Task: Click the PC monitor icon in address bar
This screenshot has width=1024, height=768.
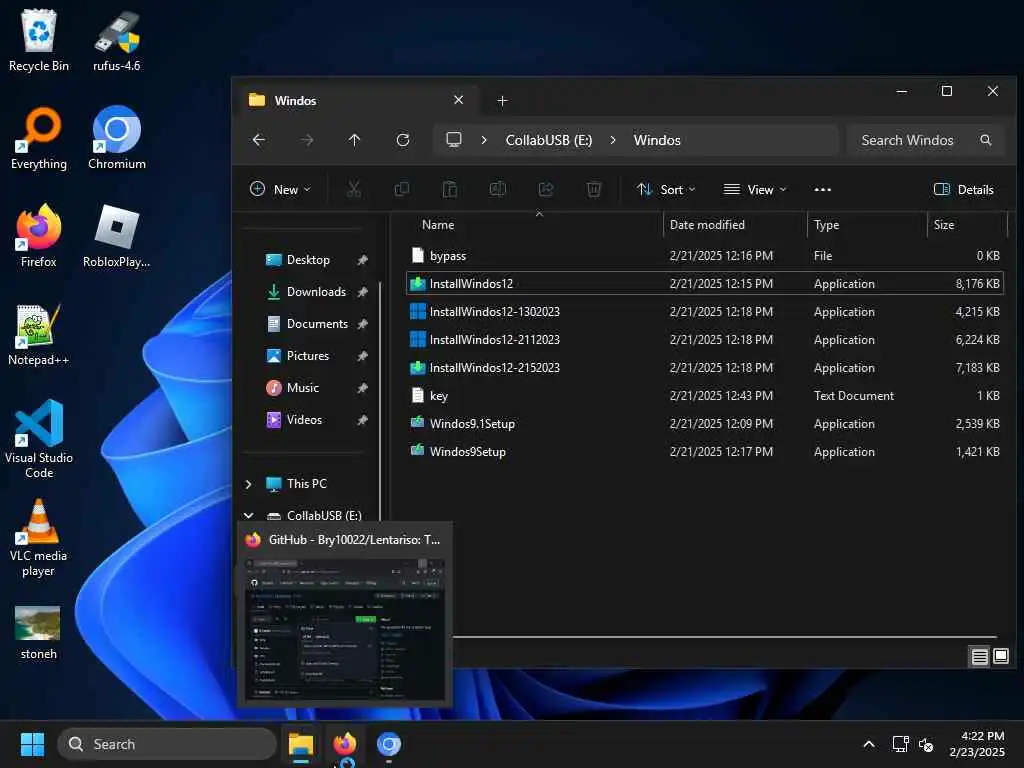Action: 454,140
